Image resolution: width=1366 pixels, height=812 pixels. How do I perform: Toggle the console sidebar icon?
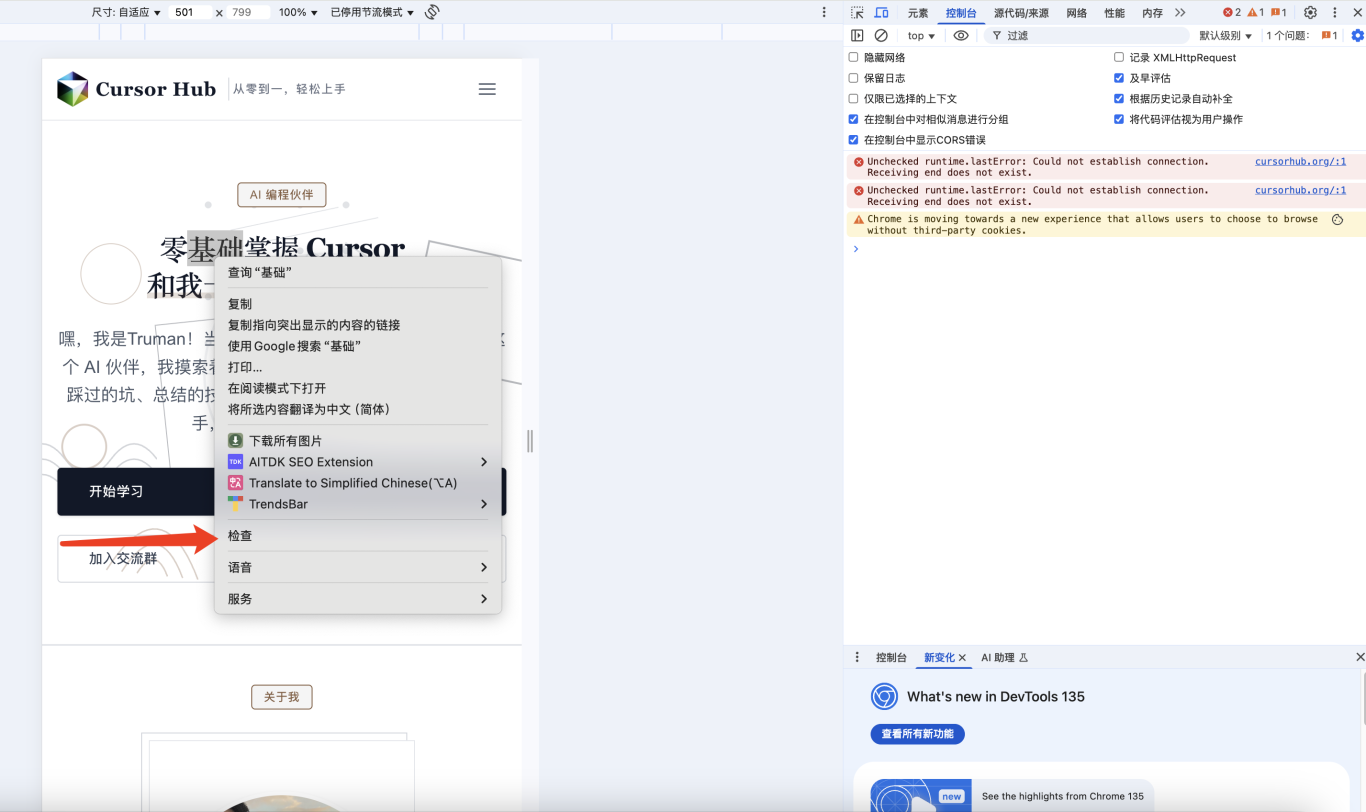click(x=857, y=35)
